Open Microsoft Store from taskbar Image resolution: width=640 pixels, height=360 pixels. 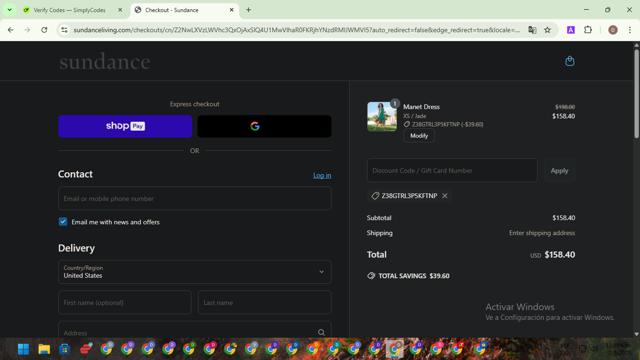[x=64, y=349]
